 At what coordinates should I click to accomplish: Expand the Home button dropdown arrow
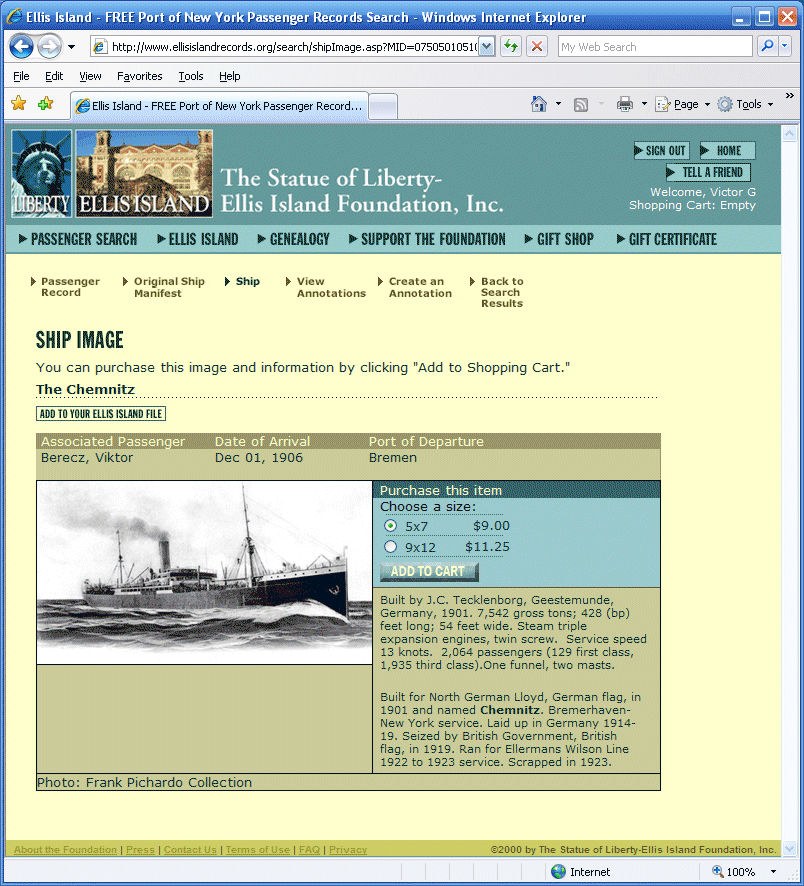(558, 104)
